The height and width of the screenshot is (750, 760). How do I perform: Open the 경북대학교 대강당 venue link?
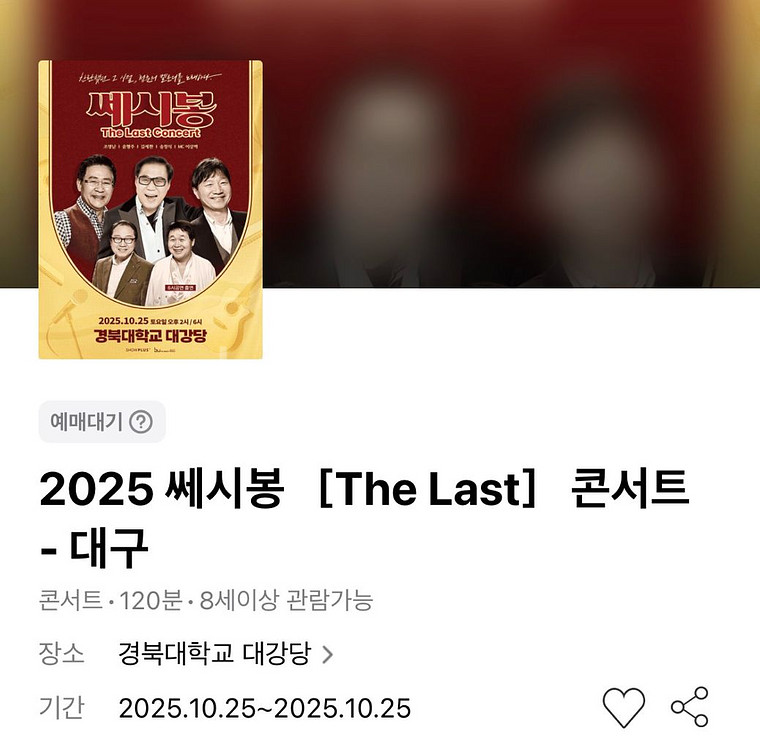tap(214, 654)
